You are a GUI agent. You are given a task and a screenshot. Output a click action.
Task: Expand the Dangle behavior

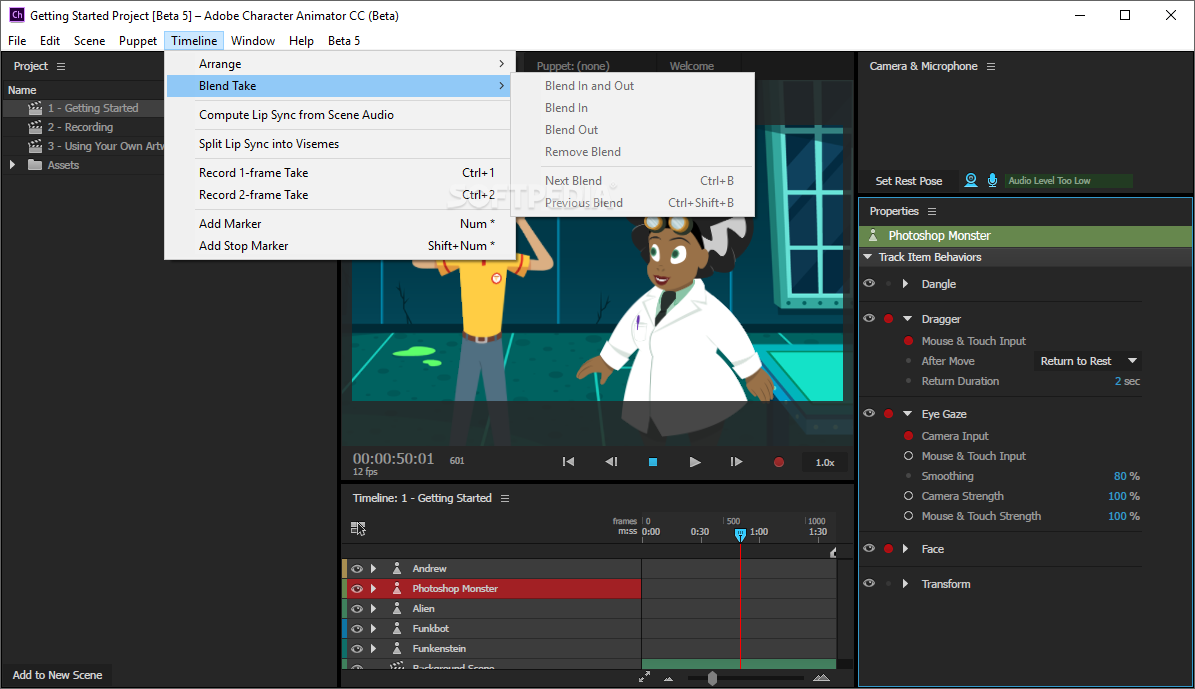tap(905, 284)
